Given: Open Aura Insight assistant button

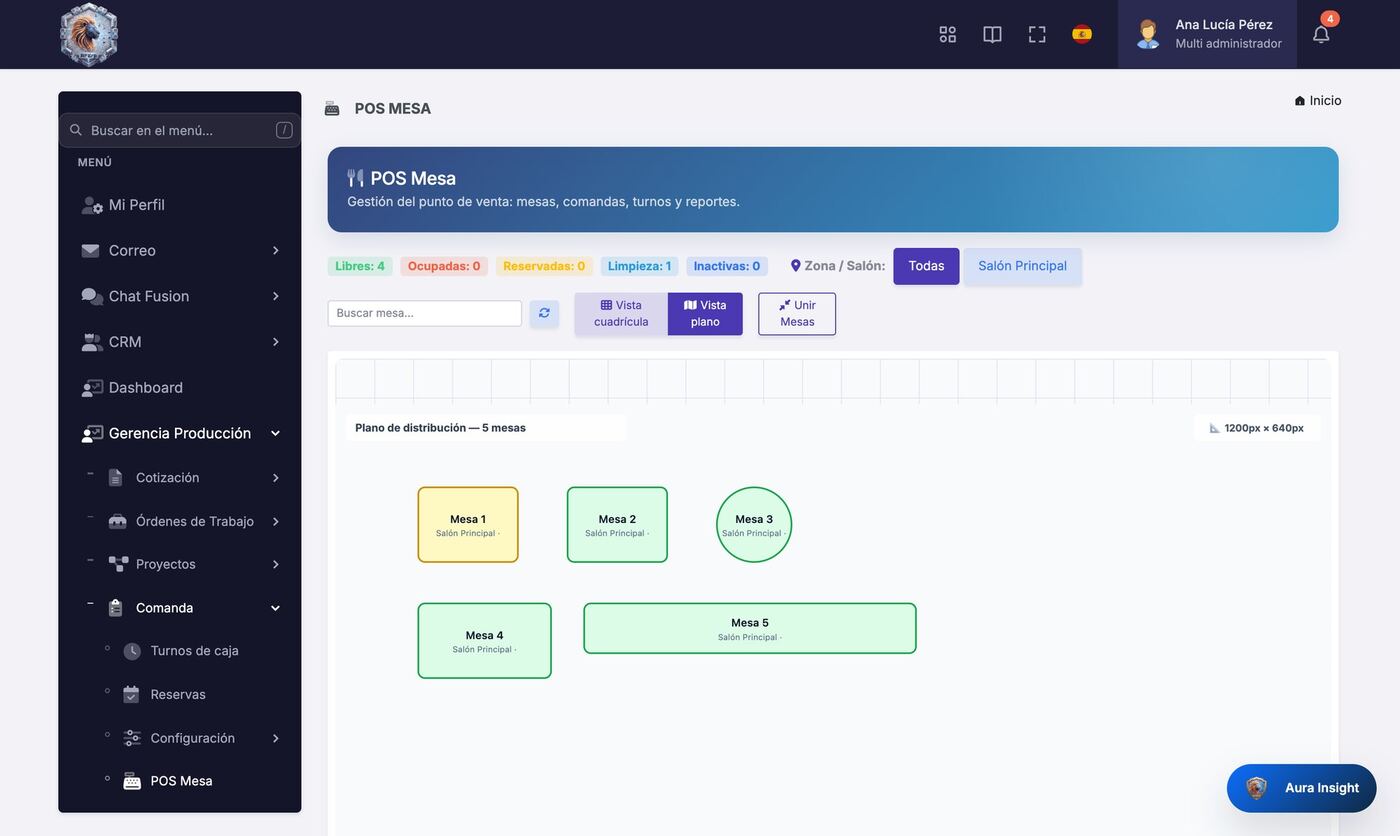Looking at the screenshot, I should click(x=1302, y=788).
